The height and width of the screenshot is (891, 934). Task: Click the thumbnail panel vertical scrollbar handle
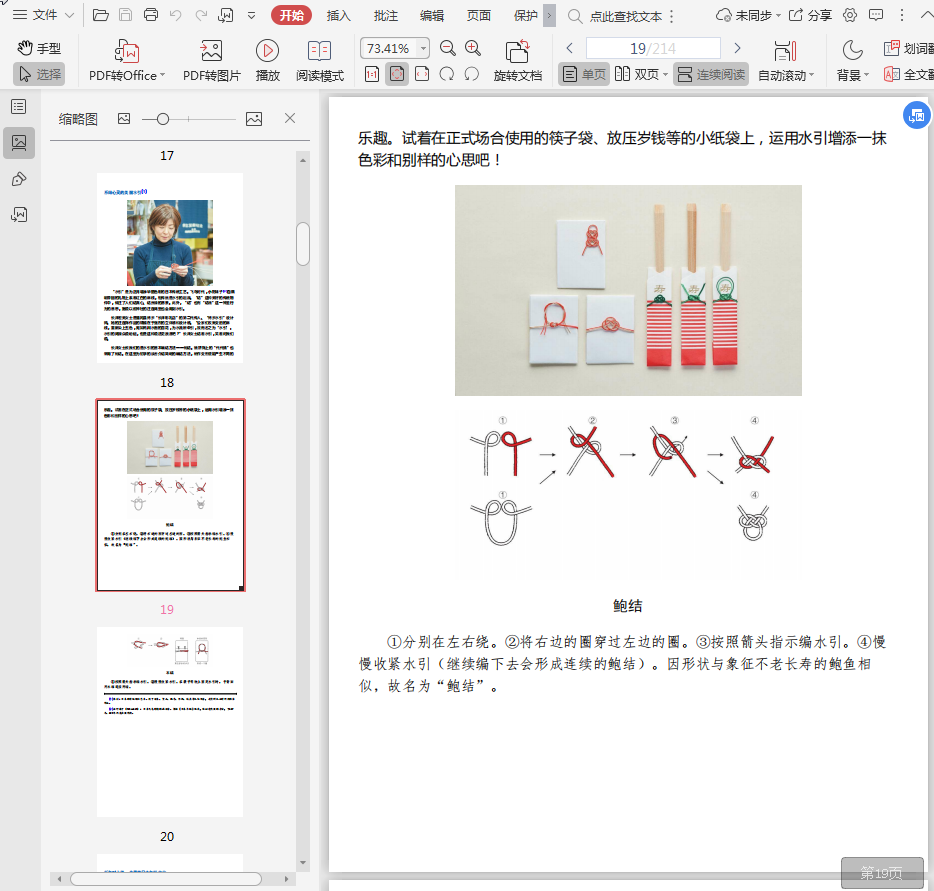(303, 244)
